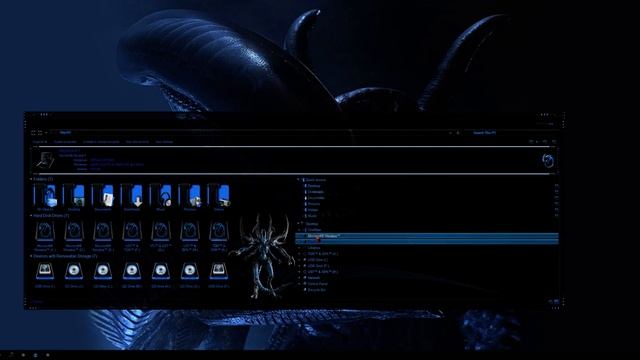Viewport: 640px width, 360px height.
Task: Open Control Panel in the navigation tree
Action: 317,284
